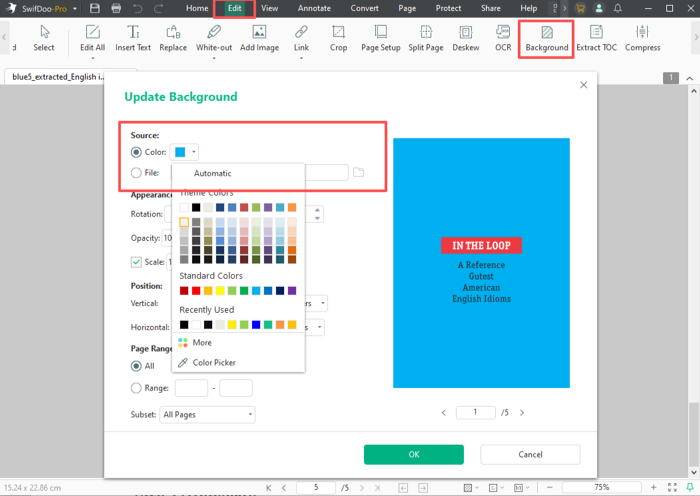The width and height of the screenshot is (700, 496).
Task: Open the Extract TOC tool
Action: tap(596, 38)
